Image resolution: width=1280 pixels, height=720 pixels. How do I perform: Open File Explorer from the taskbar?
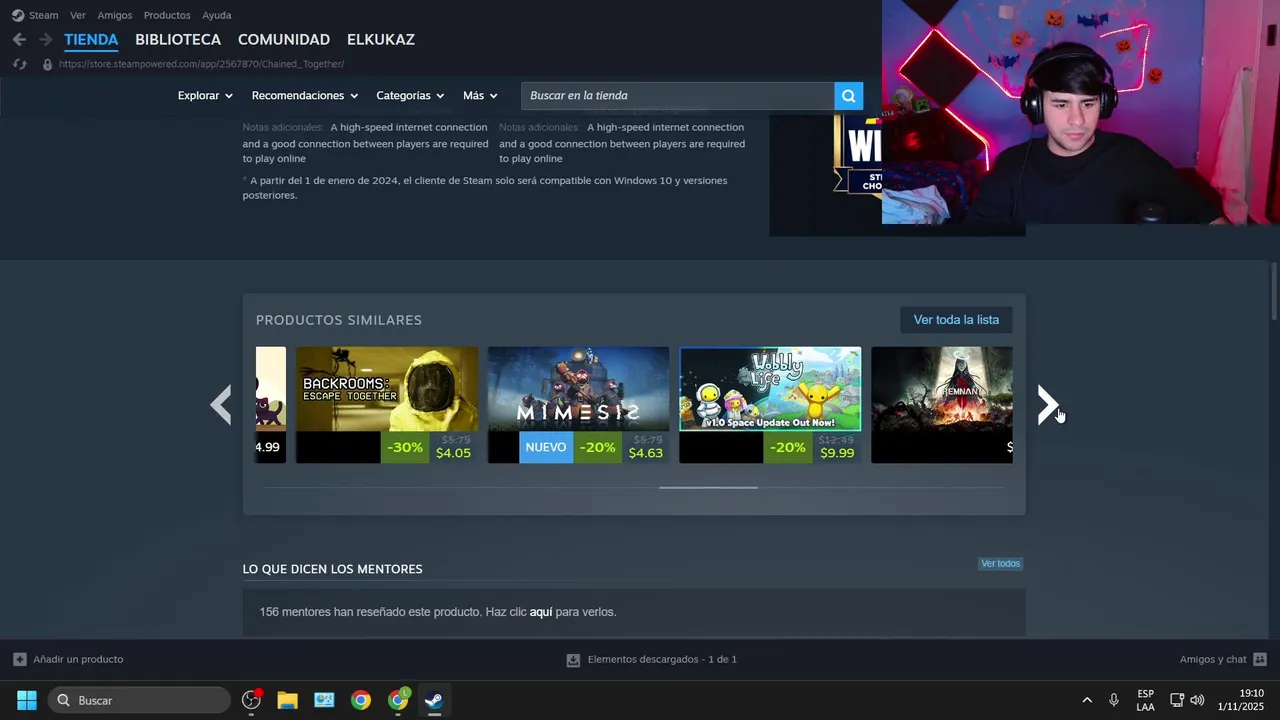287,700
